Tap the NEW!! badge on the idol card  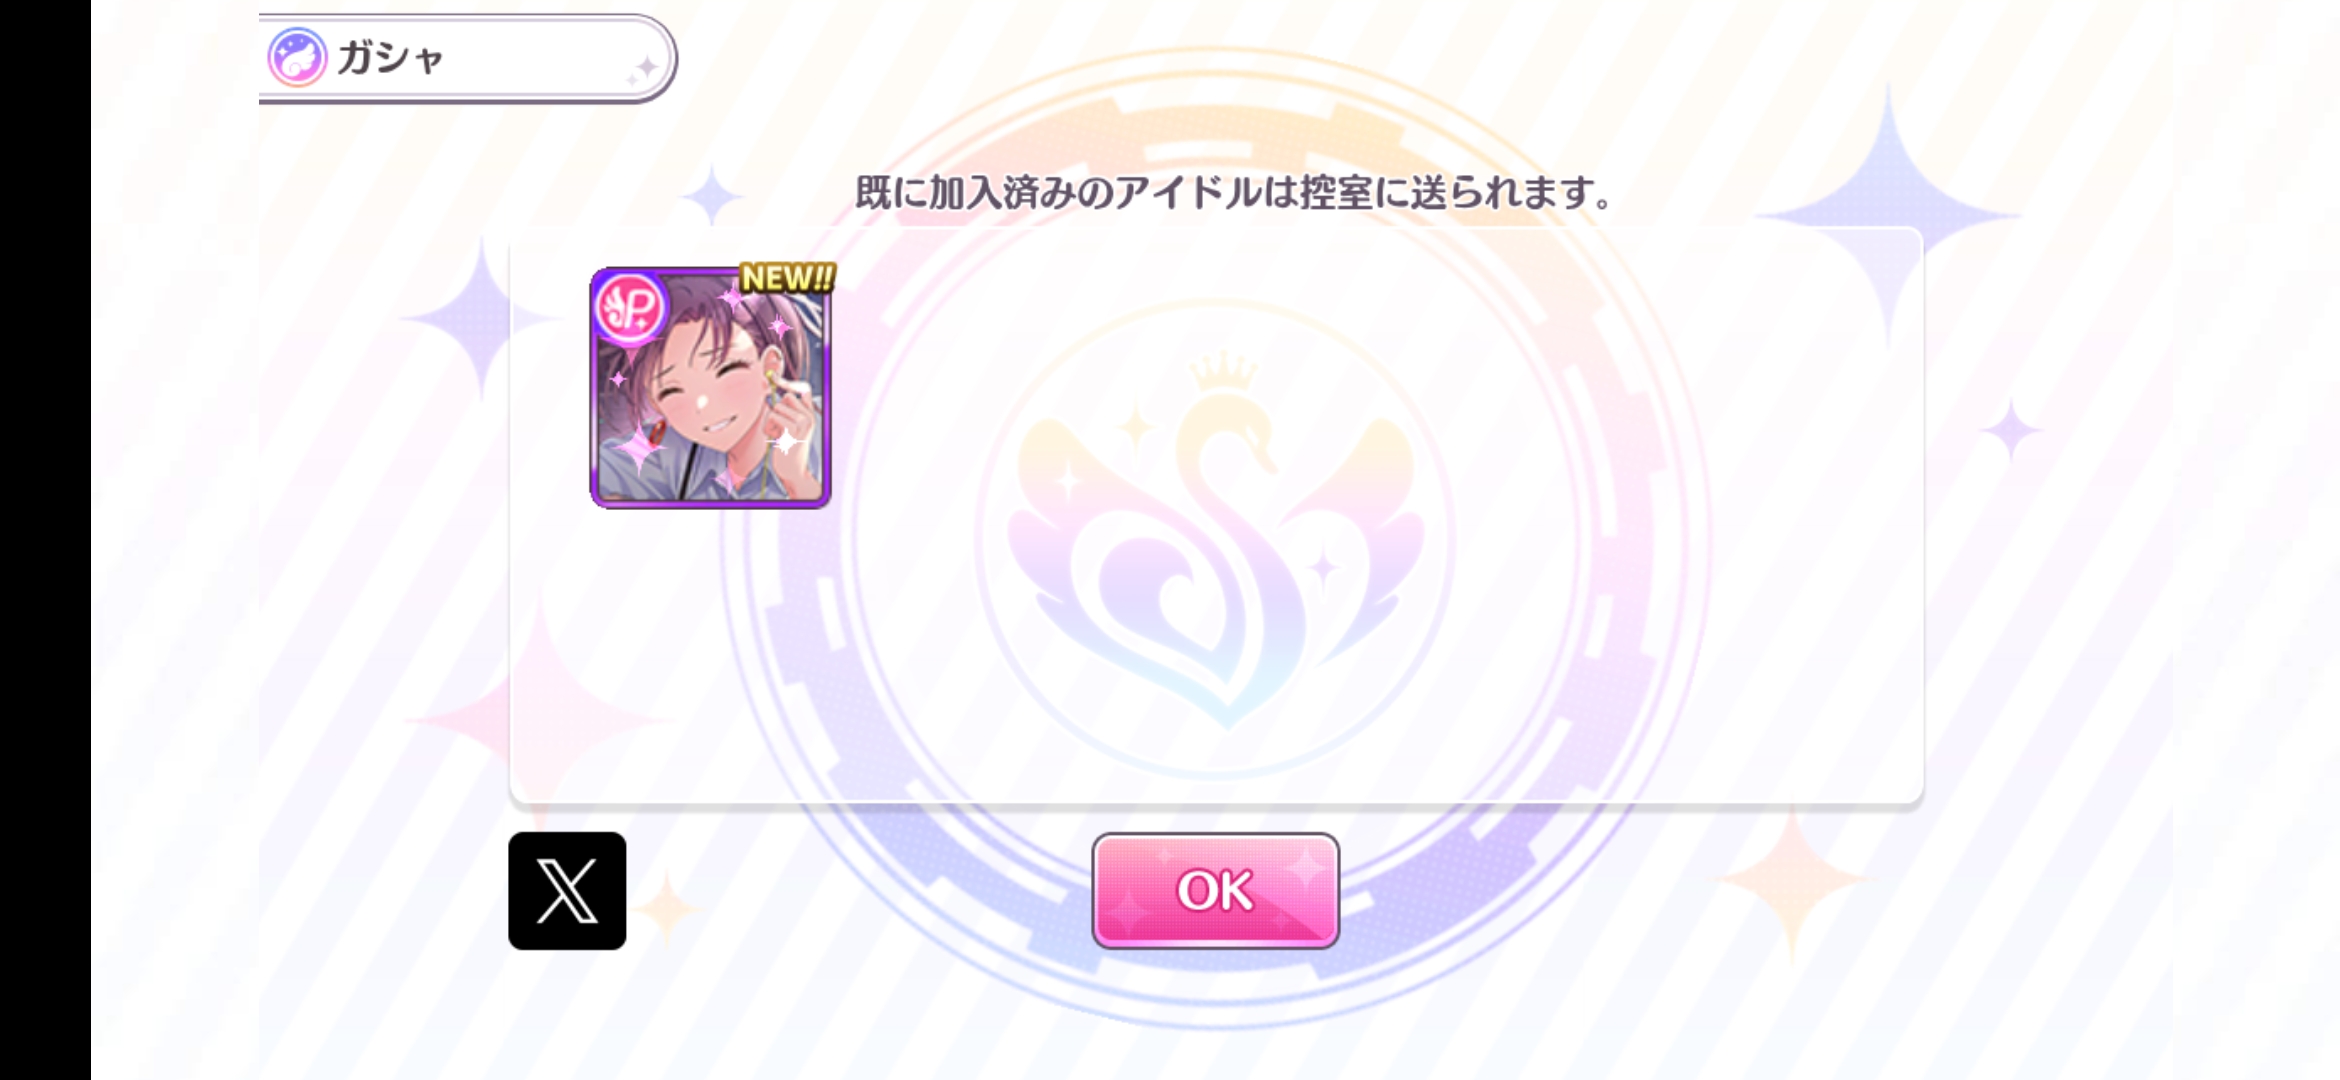787,278
